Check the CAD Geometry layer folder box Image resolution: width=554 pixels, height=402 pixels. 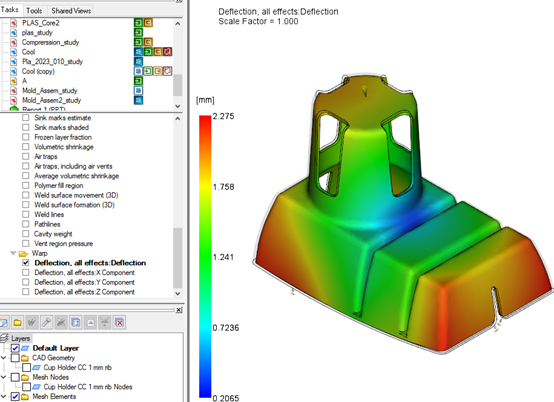15,358
